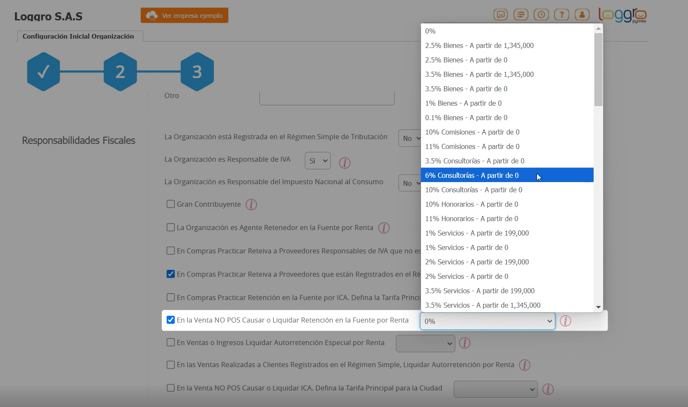Select 2.5% Bienes - A partir de 0
This screenshot has height=407, width=688.
click(x=507, y=60)
